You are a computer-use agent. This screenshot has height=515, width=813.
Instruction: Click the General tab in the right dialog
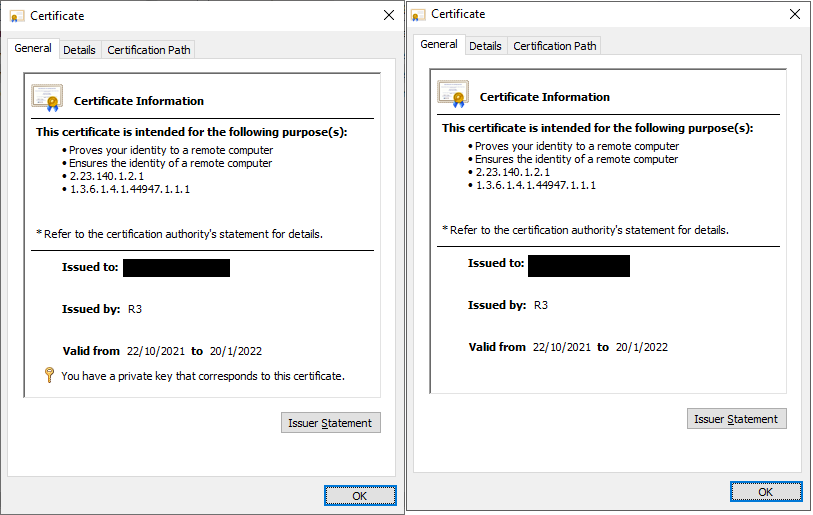pos(439,44)
